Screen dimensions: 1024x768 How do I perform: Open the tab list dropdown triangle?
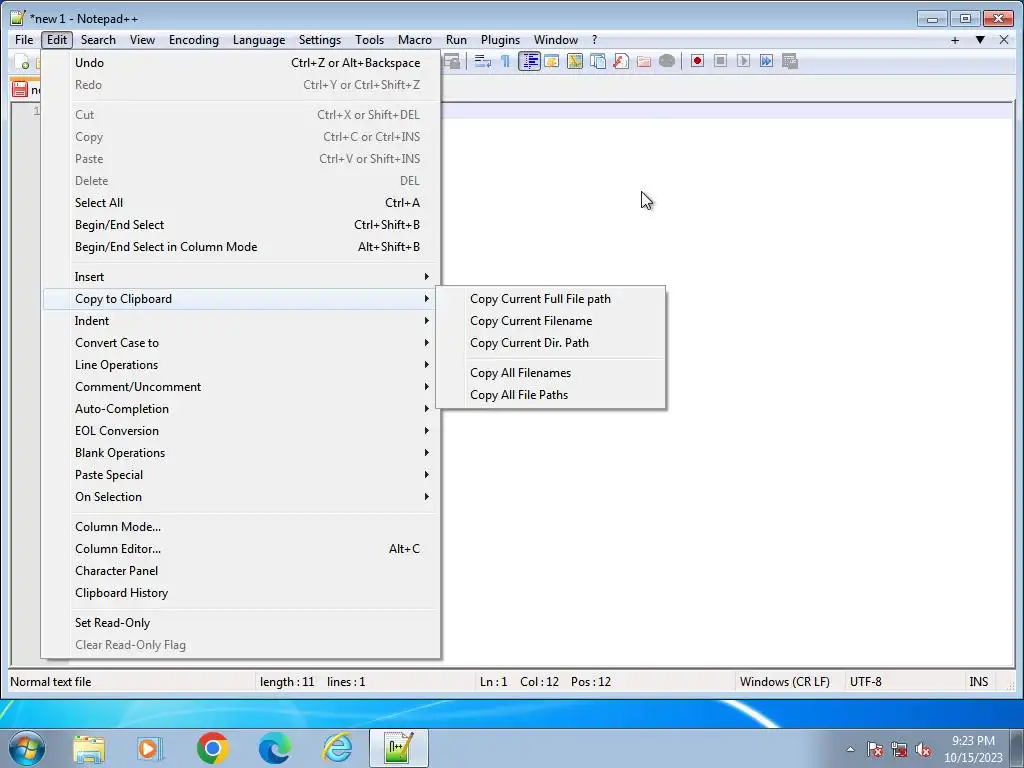pos(980,40)
